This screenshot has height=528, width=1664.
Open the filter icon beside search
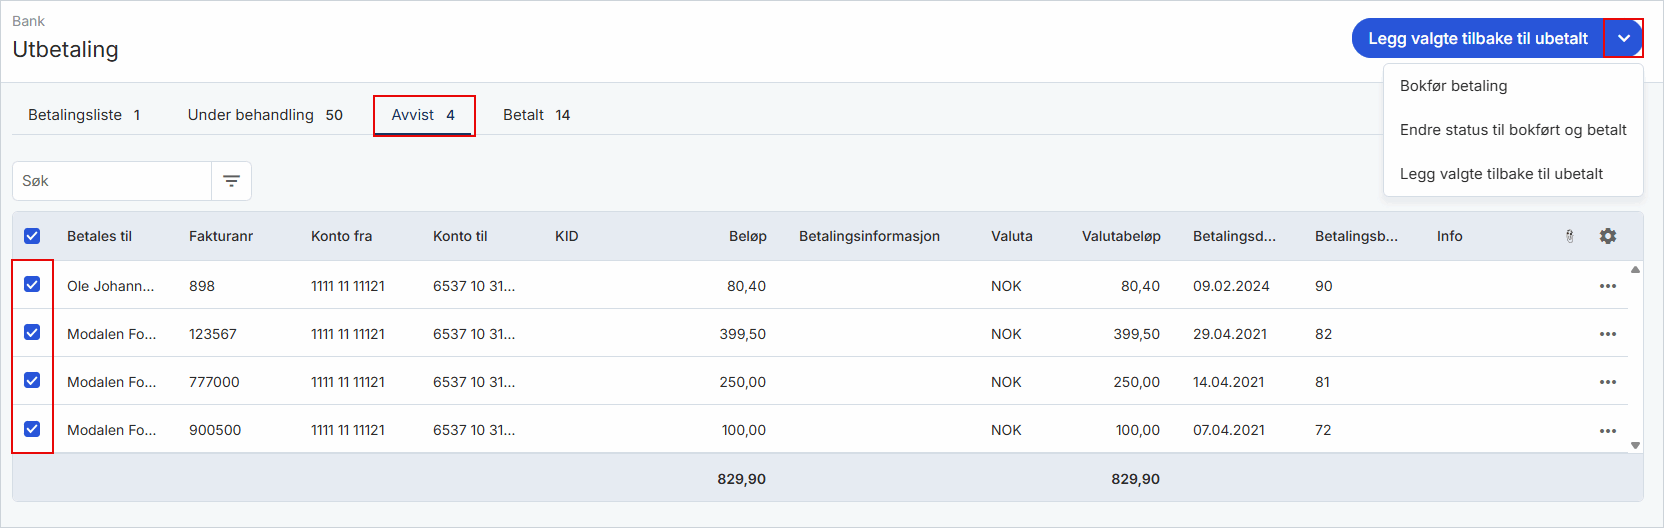point(231,181)
